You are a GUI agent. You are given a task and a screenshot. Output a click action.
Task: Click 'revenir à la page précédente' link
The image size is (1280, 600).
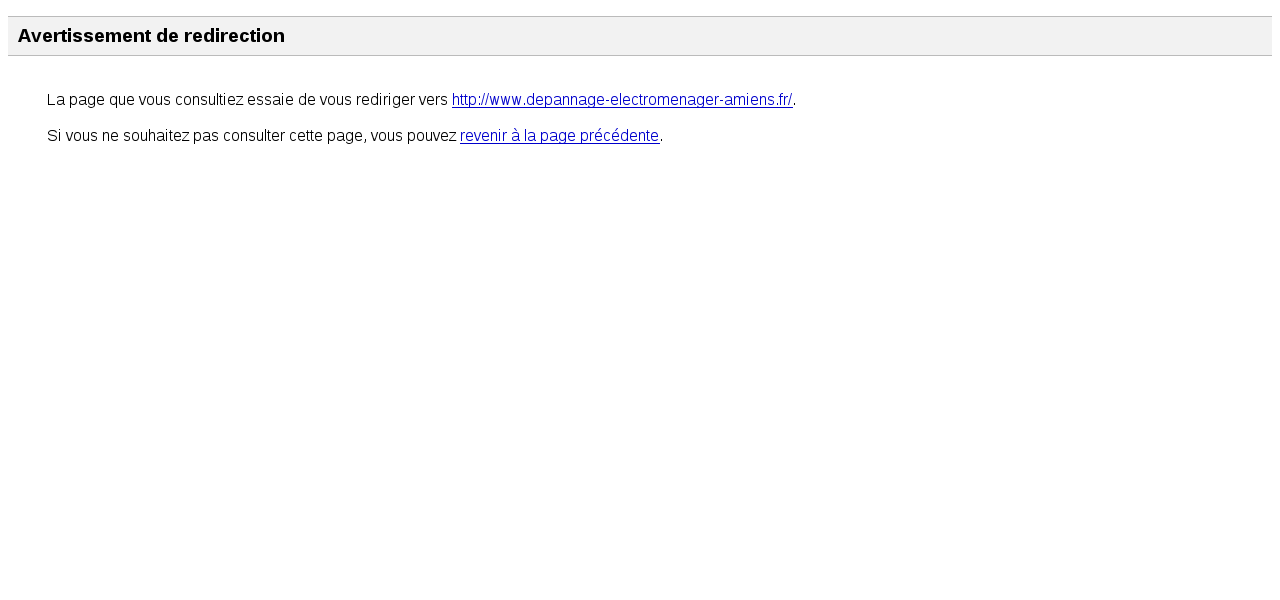click(559, 136)
